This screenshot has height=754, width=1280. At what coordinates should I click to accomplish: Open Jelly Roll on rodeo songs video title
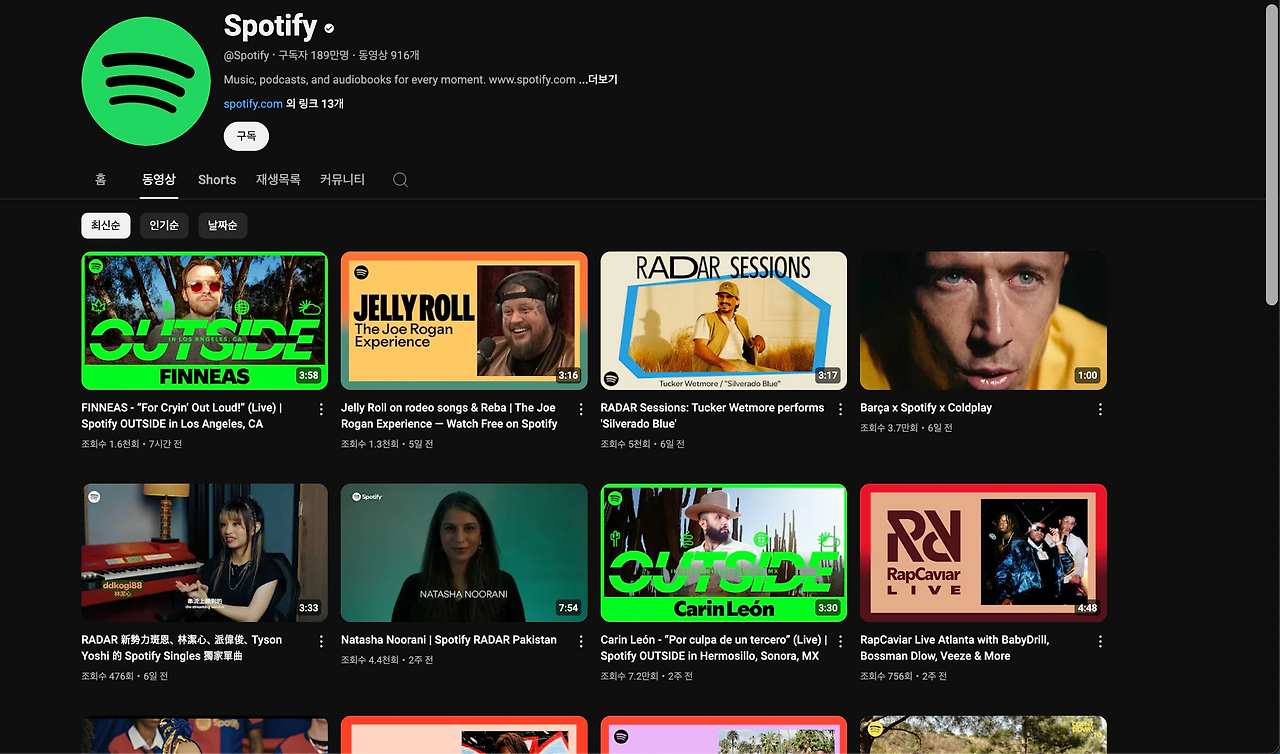[x=449, y=416]
